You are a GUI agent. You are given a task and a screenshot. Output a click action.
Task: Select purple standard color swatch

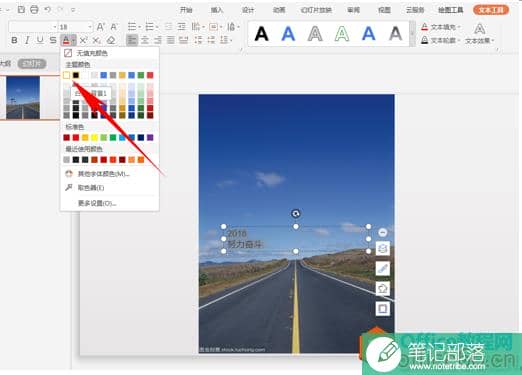coord(150,137)
